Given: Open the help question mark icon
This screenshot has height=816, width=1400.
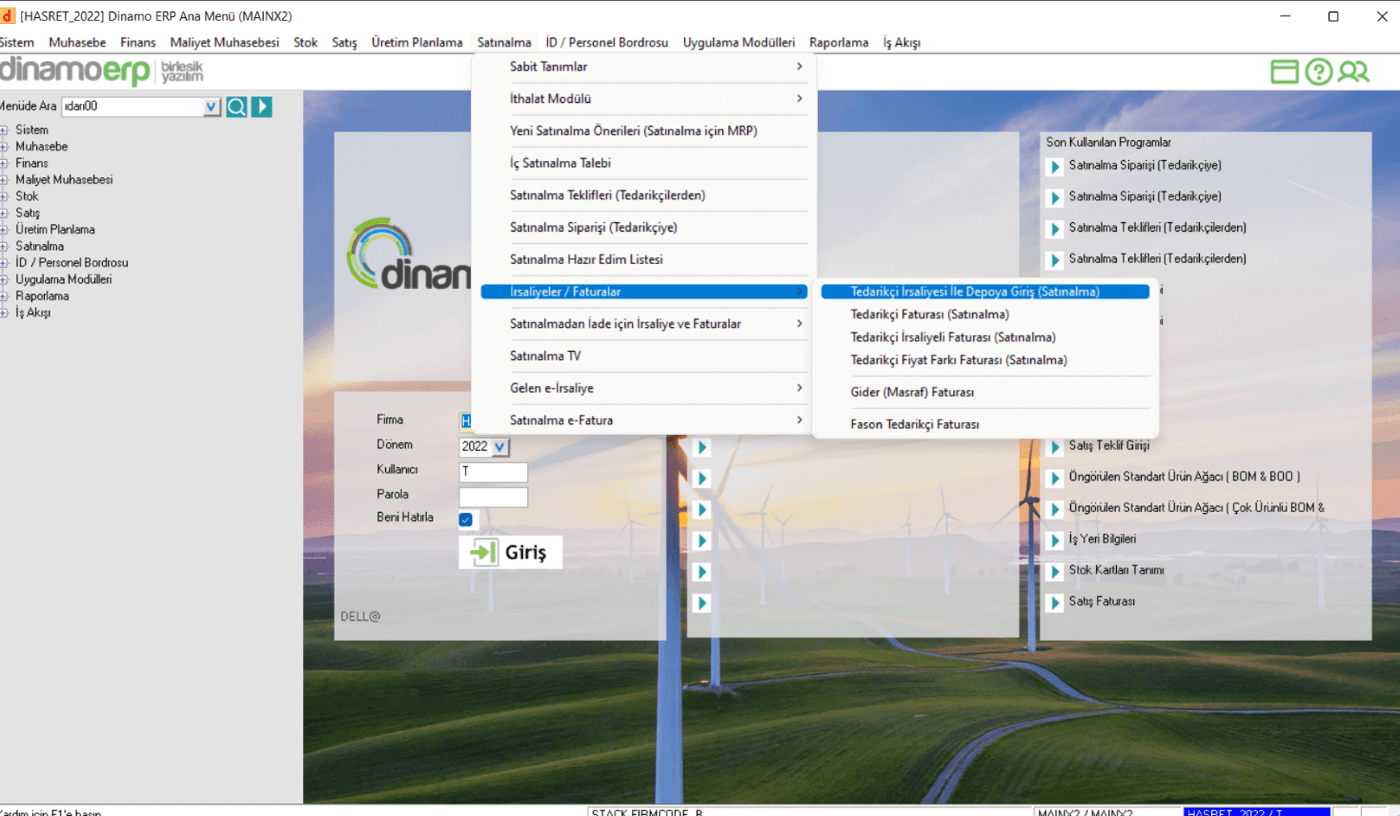Looking at the screenshot, I should (1319, 72).
